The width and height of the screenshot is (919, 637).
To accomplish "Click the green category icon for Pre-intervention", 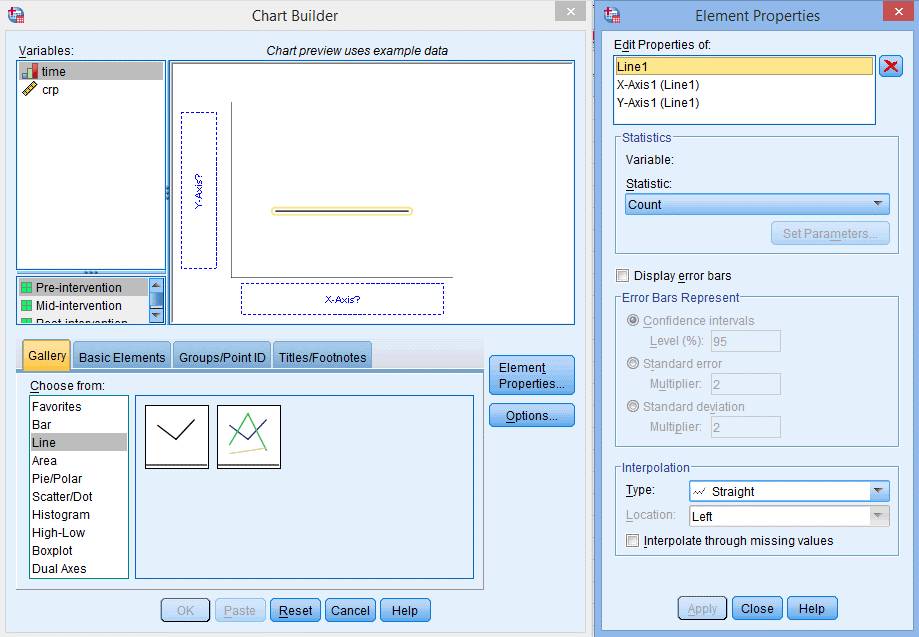I will (x=26, y=288).
